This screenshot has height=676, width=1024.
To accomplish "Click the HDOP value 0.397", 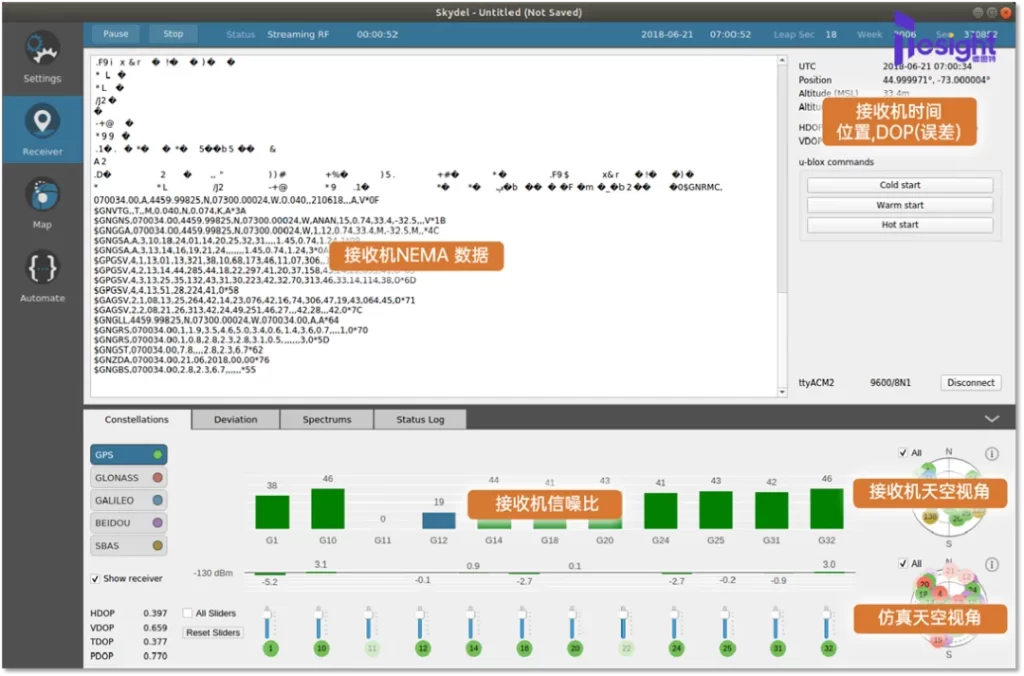I will [x=155, y=613].
